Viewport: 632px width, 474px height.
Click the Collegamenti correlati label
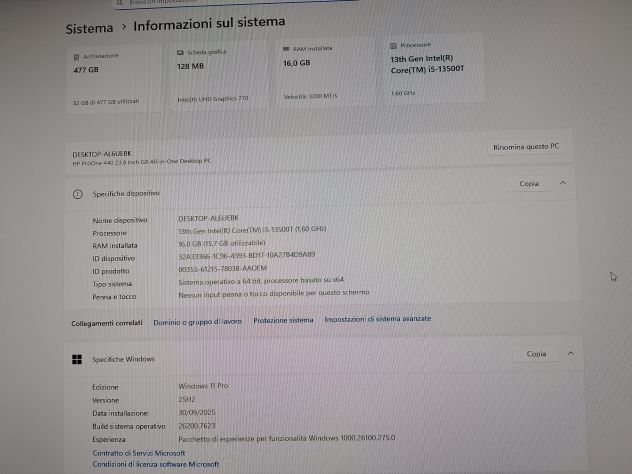107,323
